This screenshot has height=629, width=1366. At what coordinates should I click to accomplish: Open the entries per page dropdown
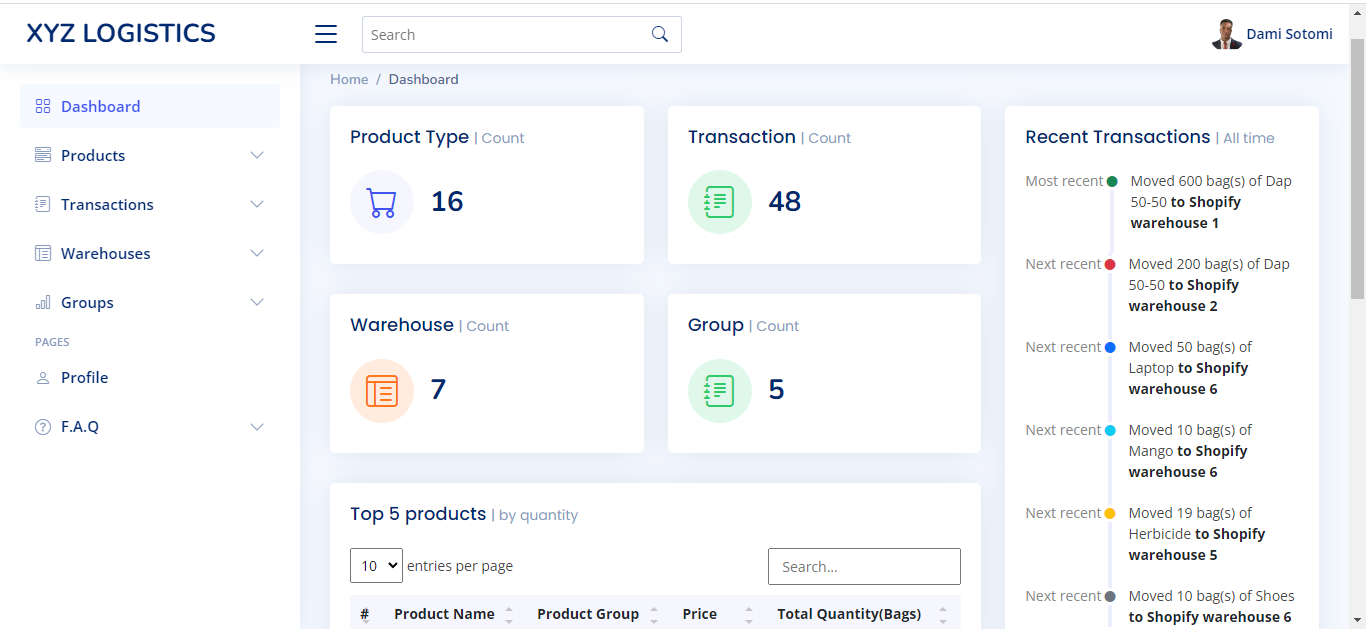tap(376, 565)
